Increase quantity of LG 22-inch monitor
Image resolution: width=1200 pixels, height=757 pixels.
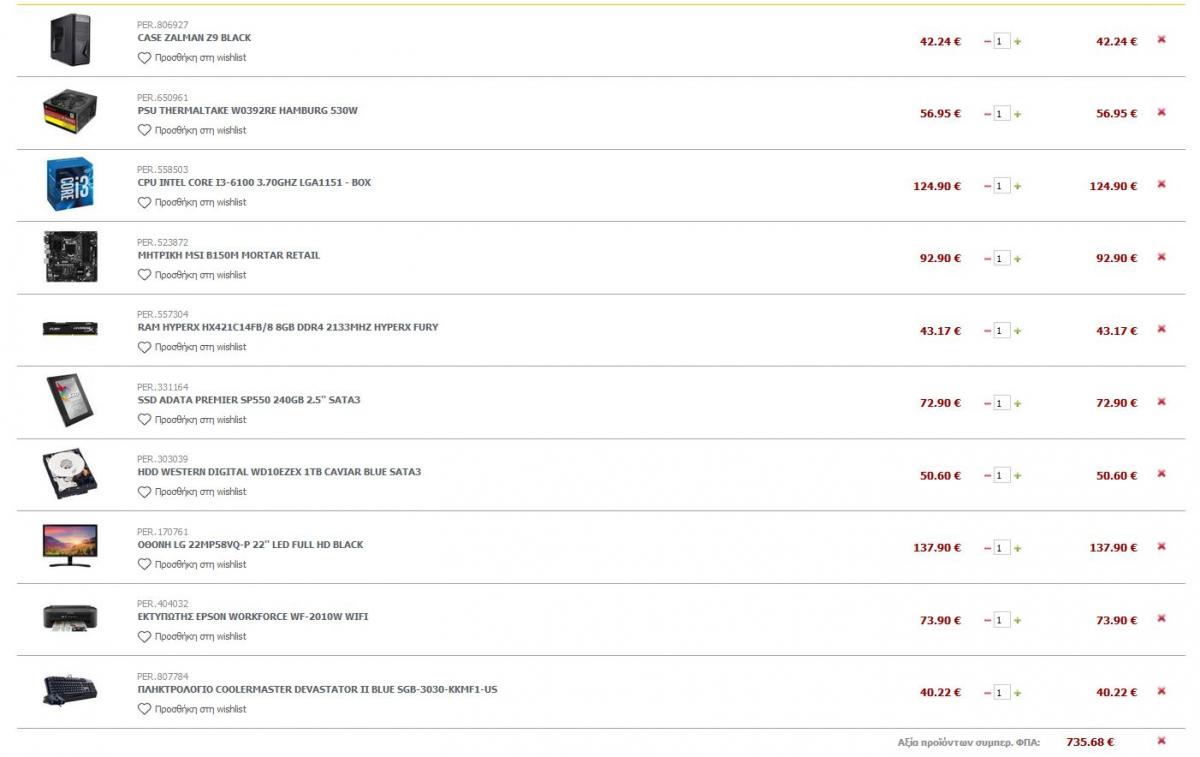click(1018, 548)
